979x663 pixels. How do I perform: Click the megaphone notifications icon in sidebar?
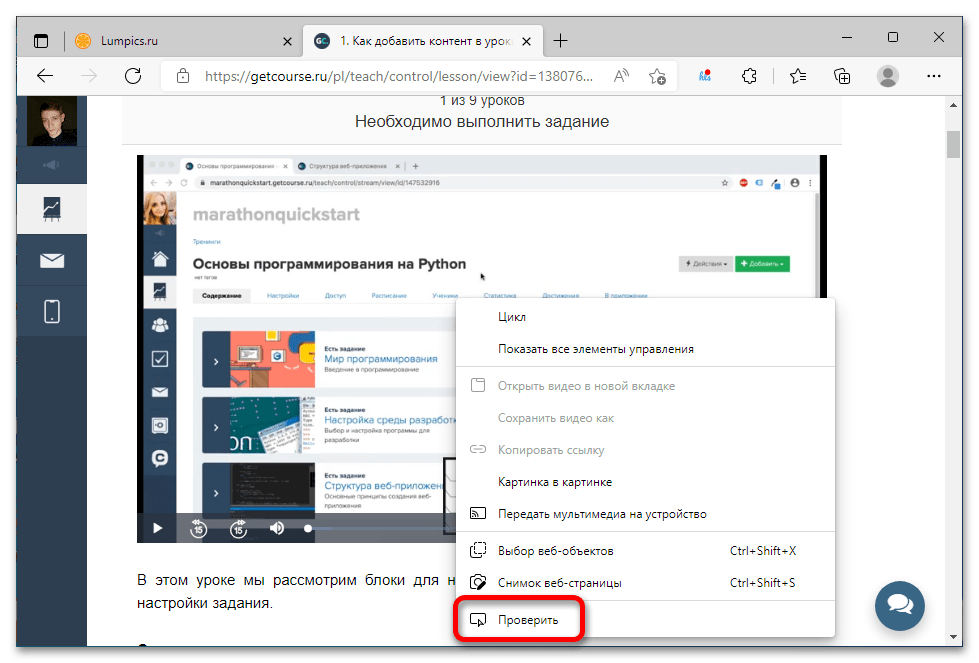click(51, 165)
